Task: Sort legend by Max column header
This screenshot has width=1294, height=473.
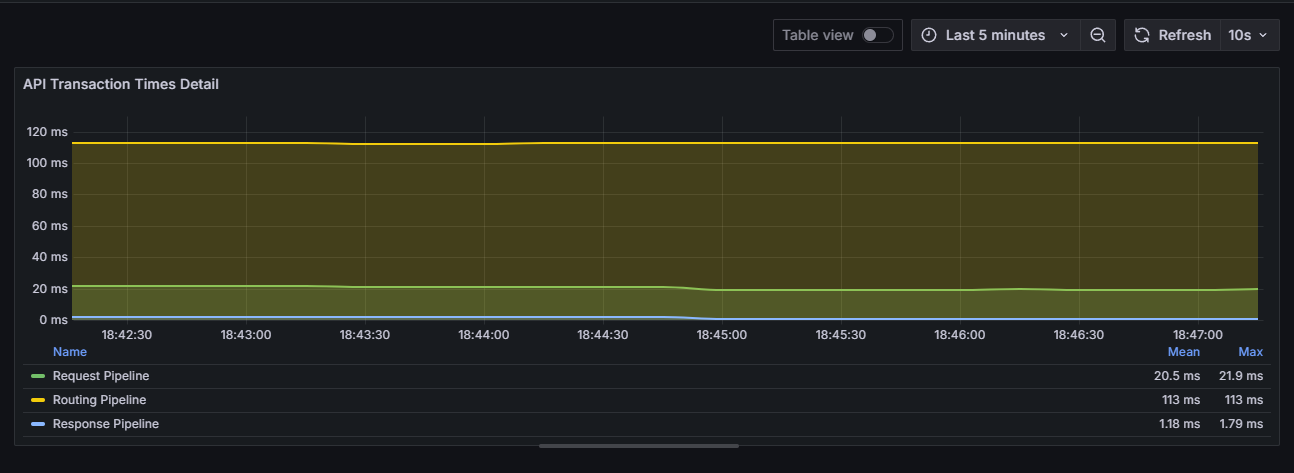Action: (1250, 352)
